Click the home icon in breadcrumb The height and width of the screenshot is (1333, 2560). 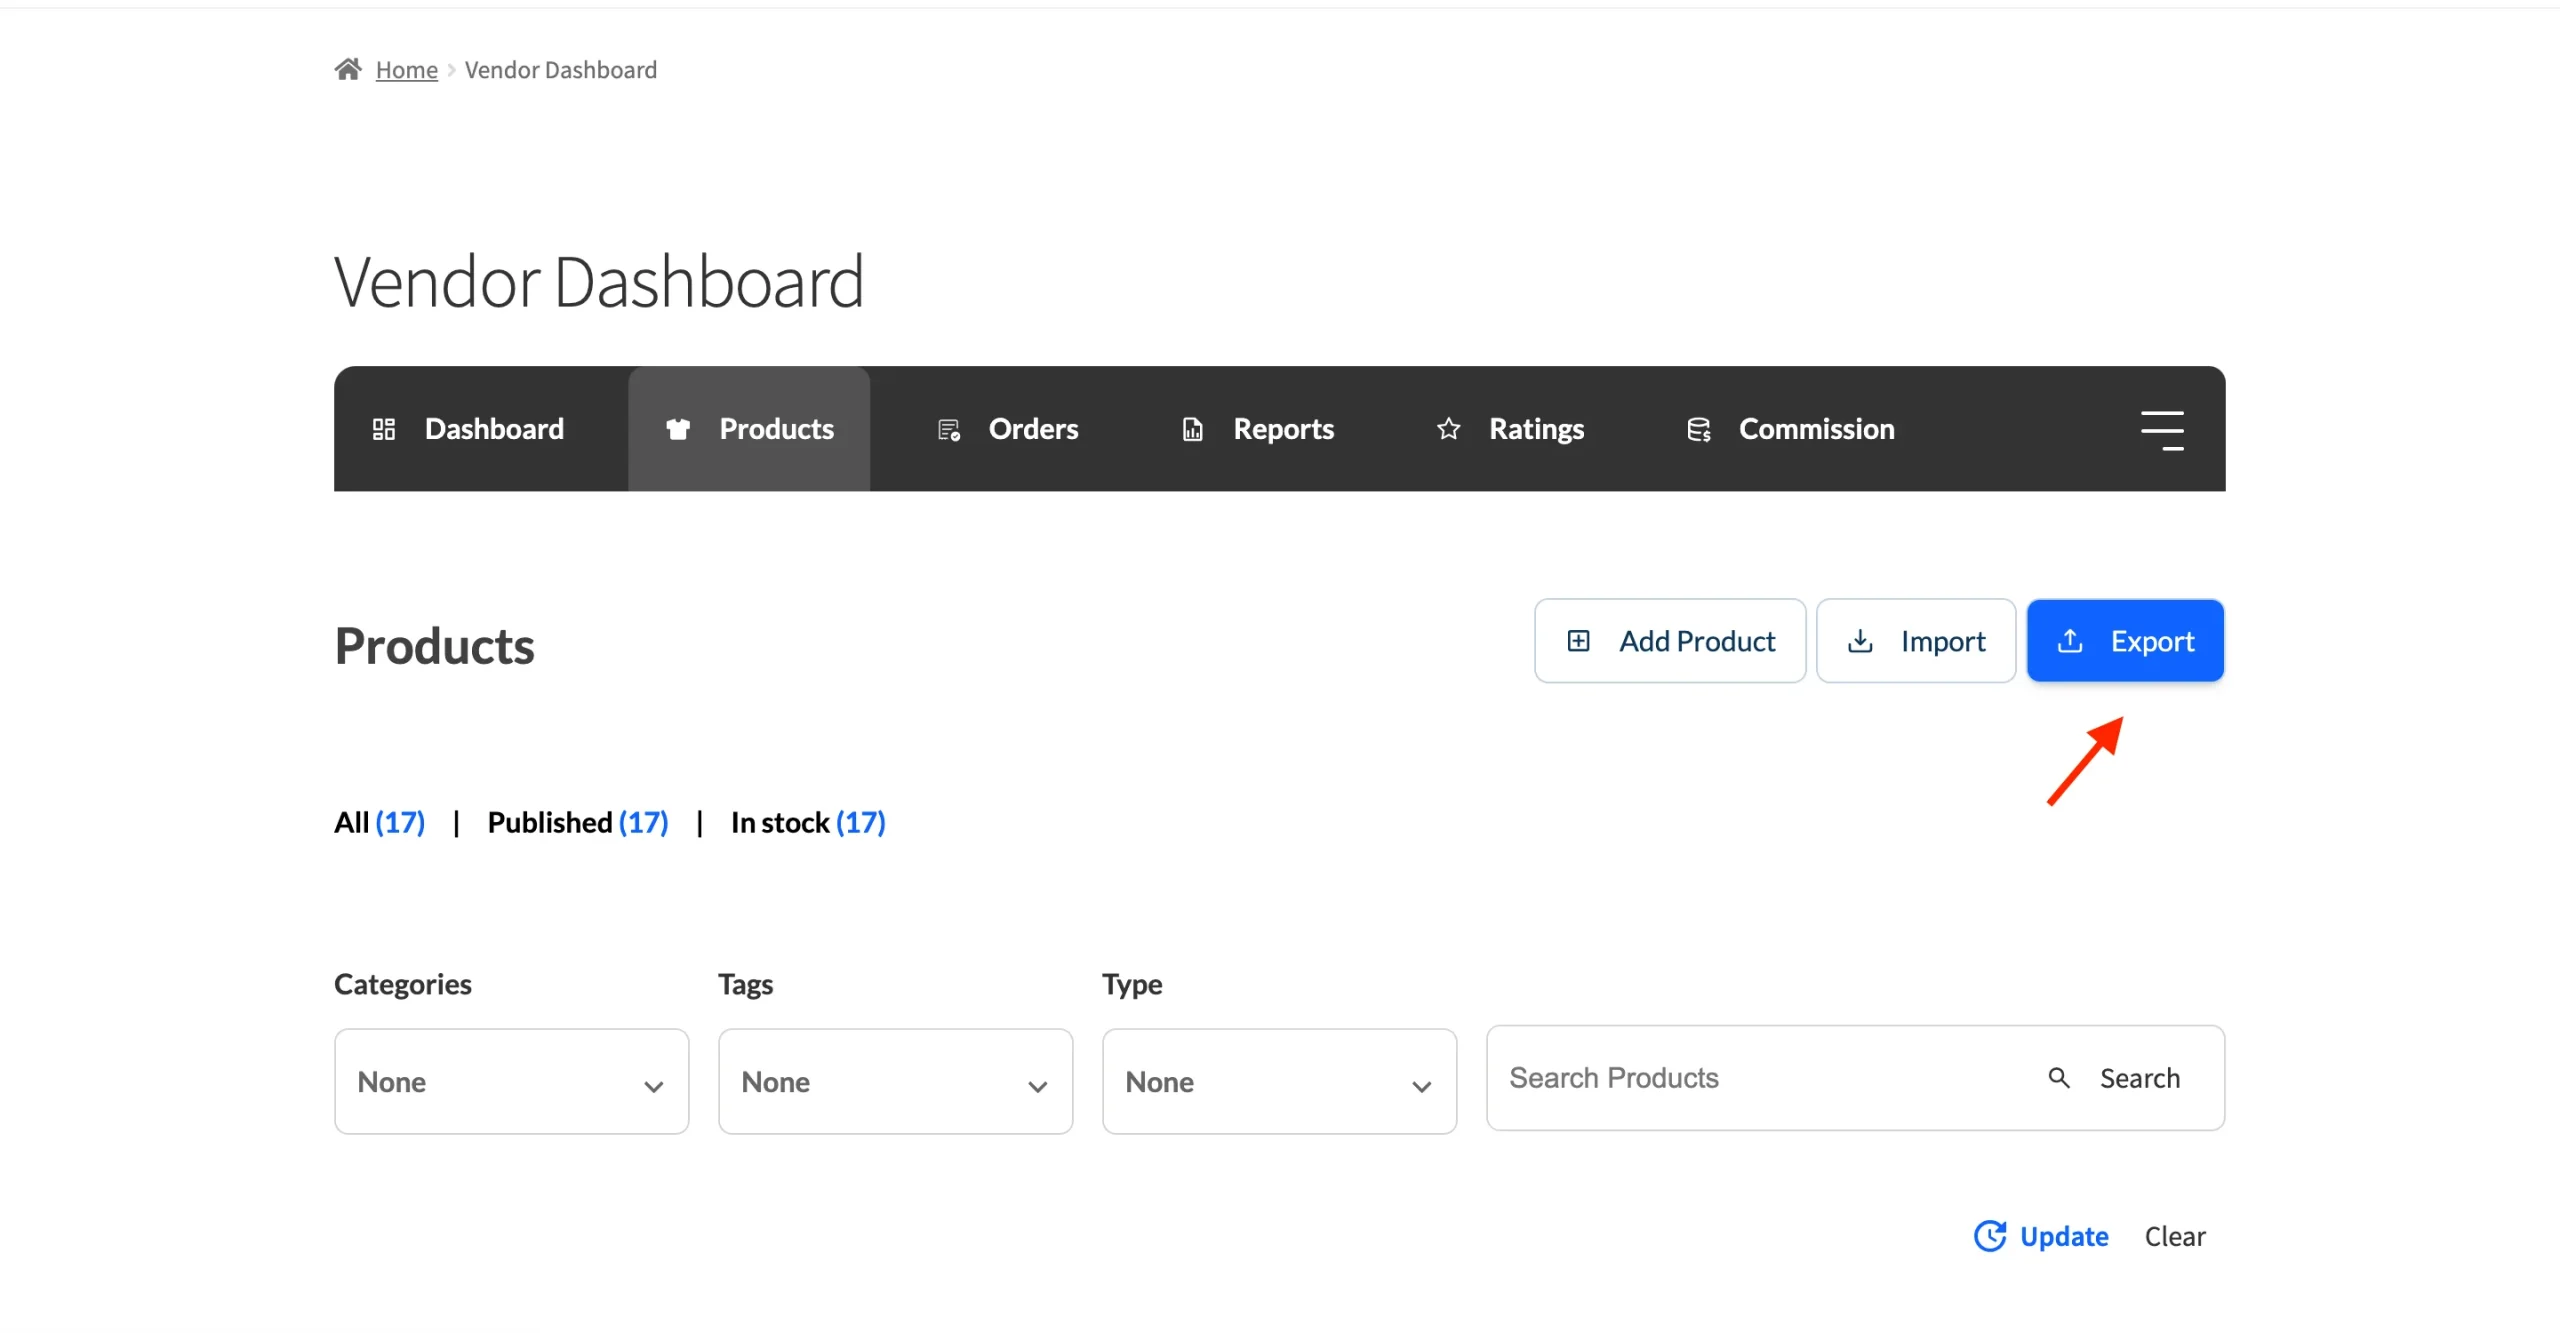click(348, 69)
